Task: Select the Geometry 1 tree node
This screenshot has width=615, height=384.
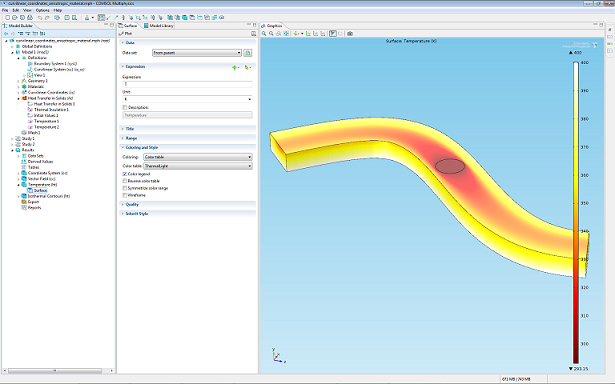Action: coord(37,81)
